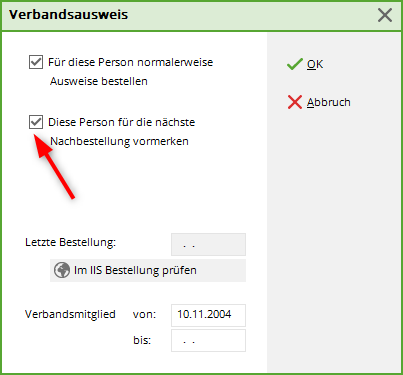Click the 'von:' label text
403x375 pixels.
144,314
